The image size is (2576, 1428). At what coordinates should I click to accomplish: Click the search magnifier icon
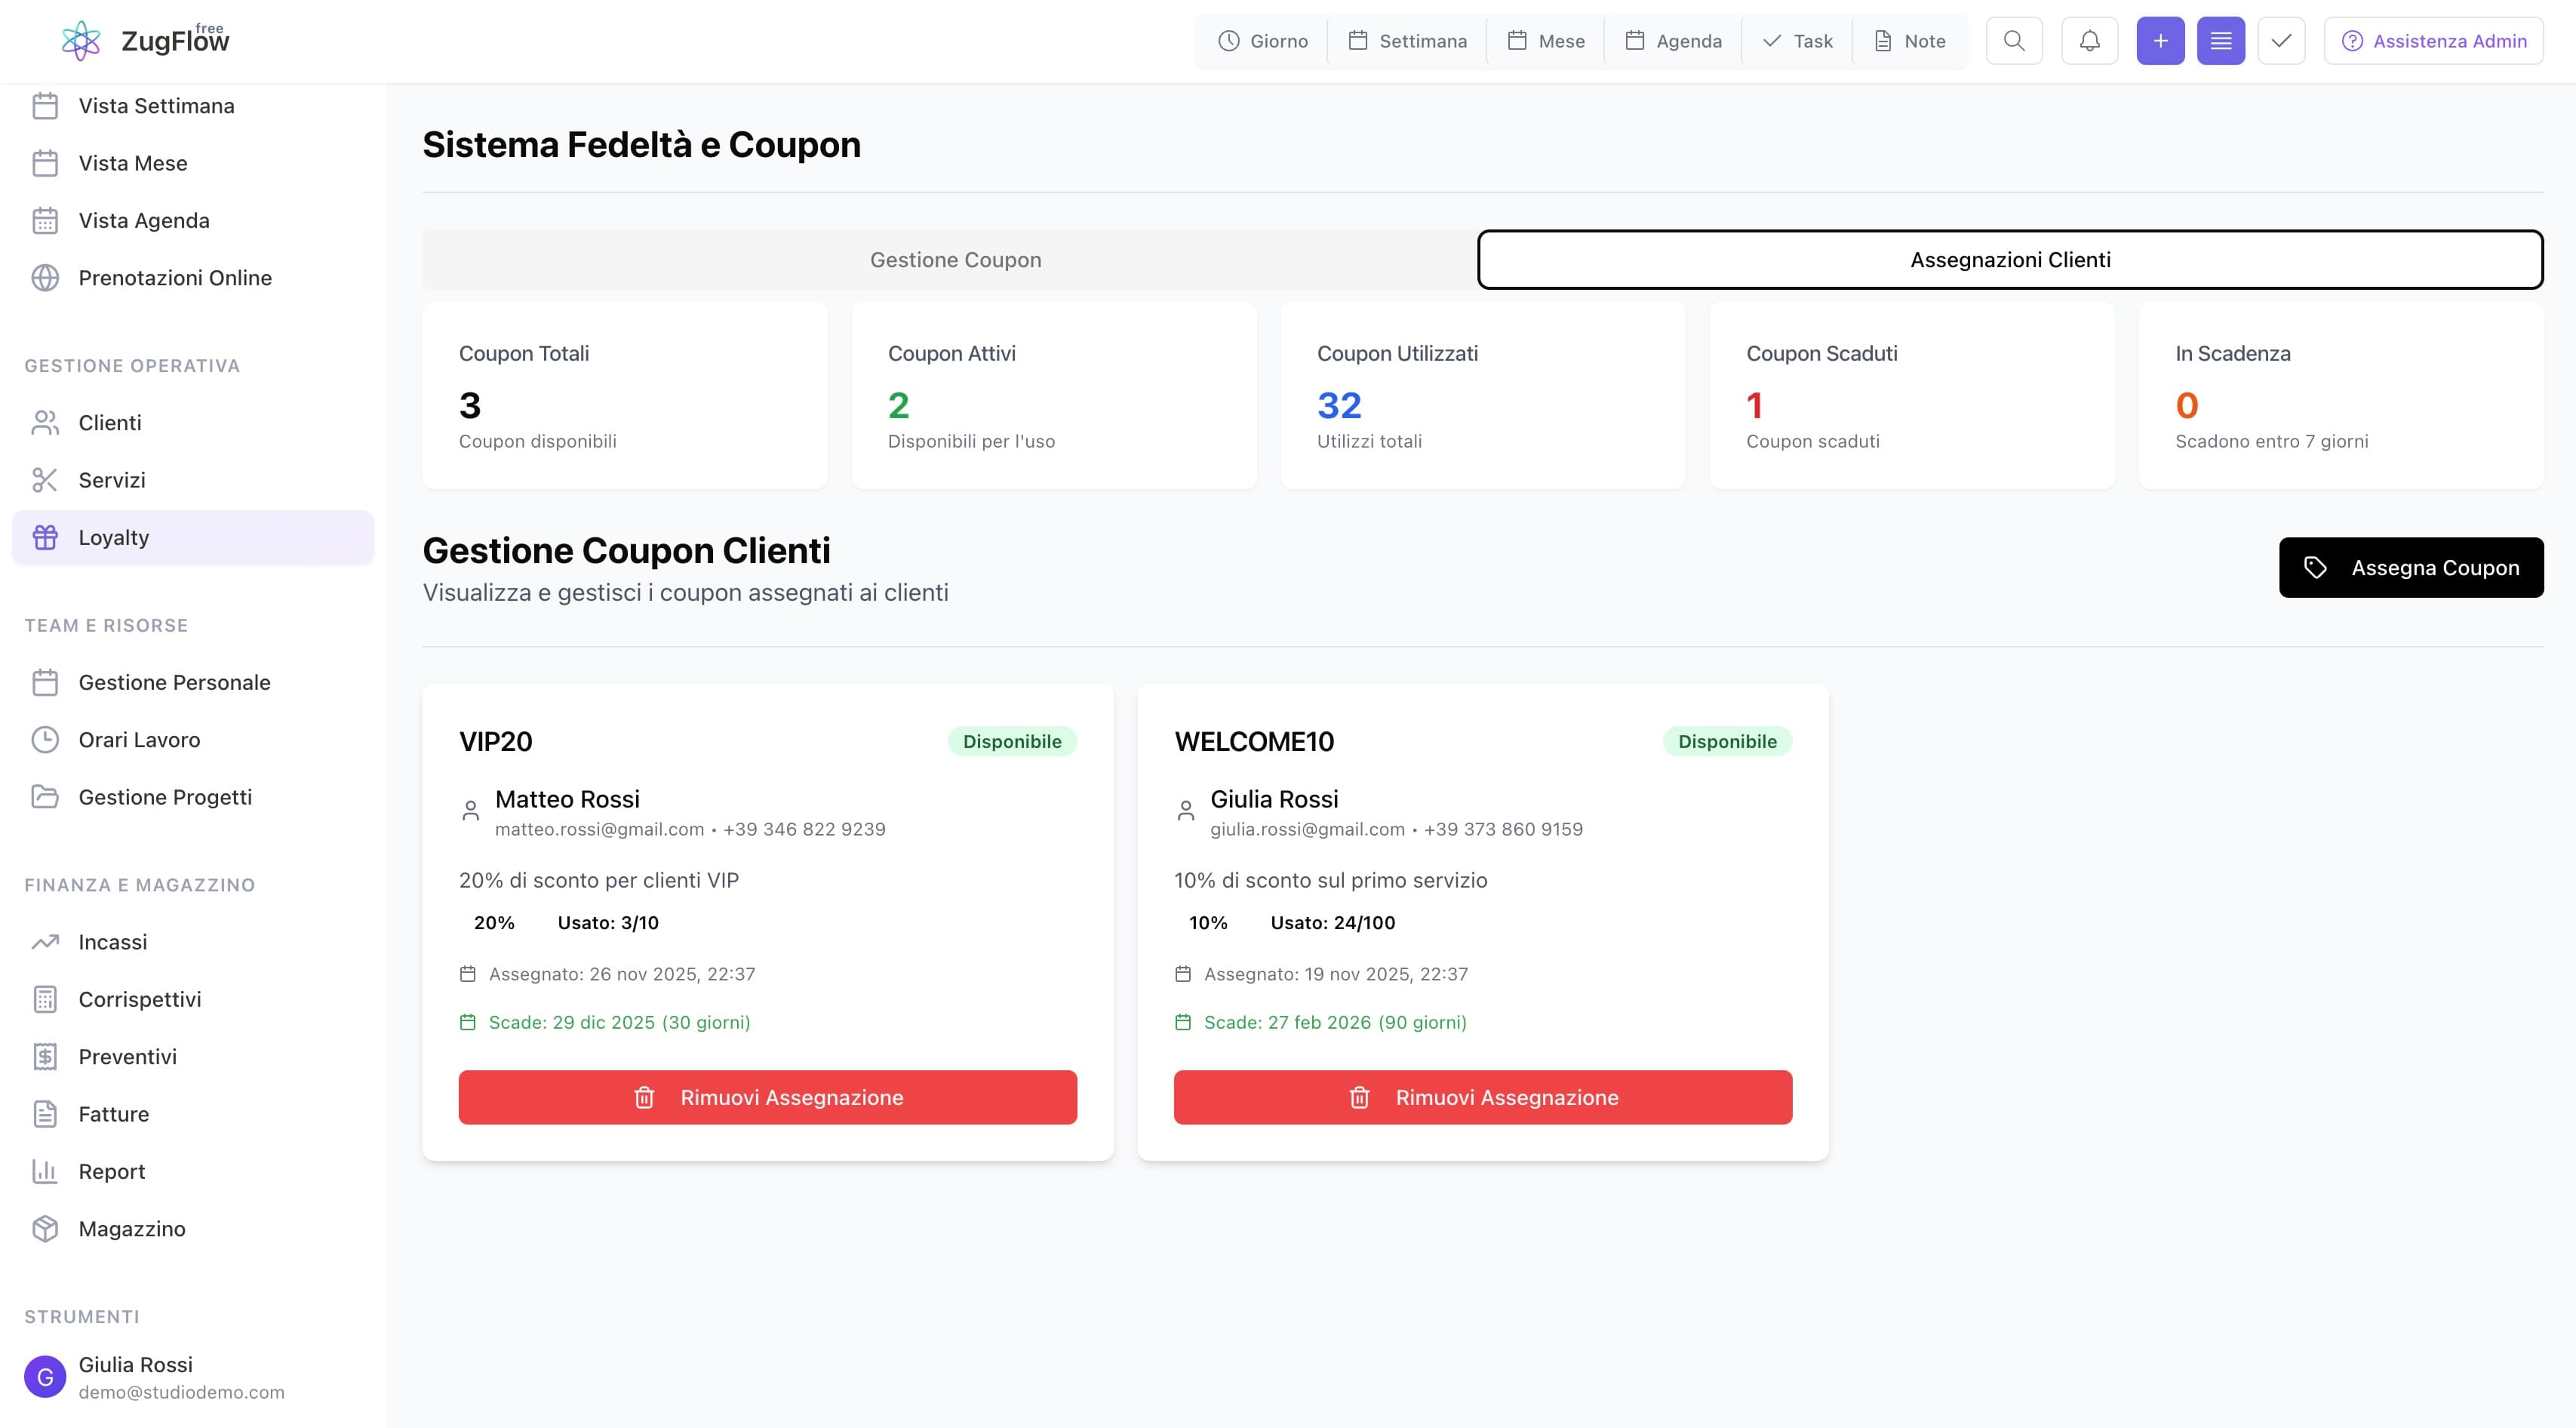[2013, 41]
